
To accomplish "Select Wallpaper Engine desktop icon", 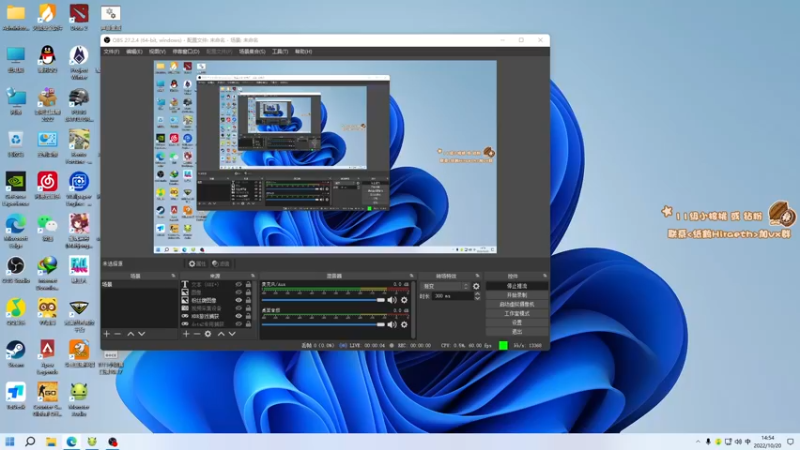I will point(79,188).
